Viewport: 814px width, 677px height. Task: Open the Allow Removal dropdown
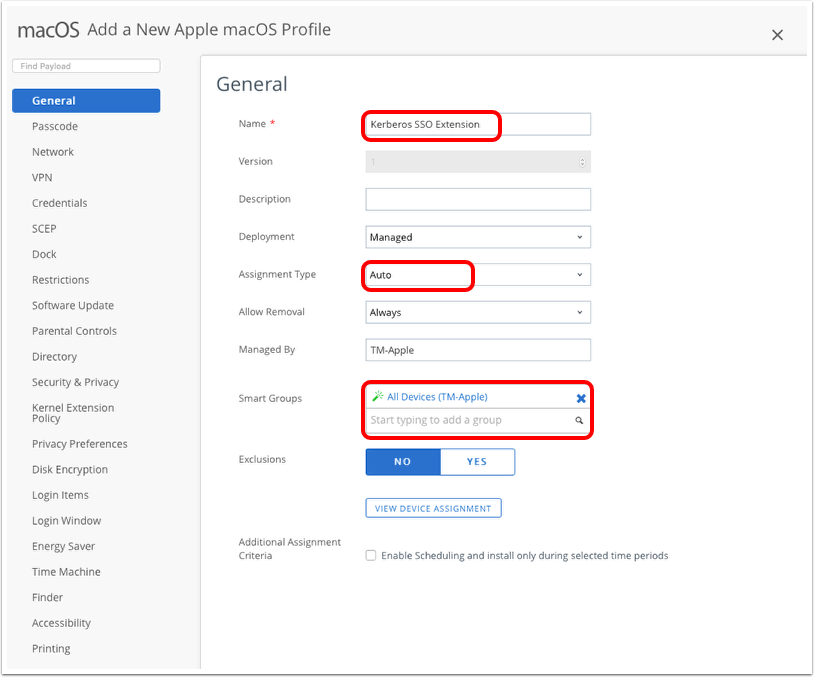click(478, 312)
